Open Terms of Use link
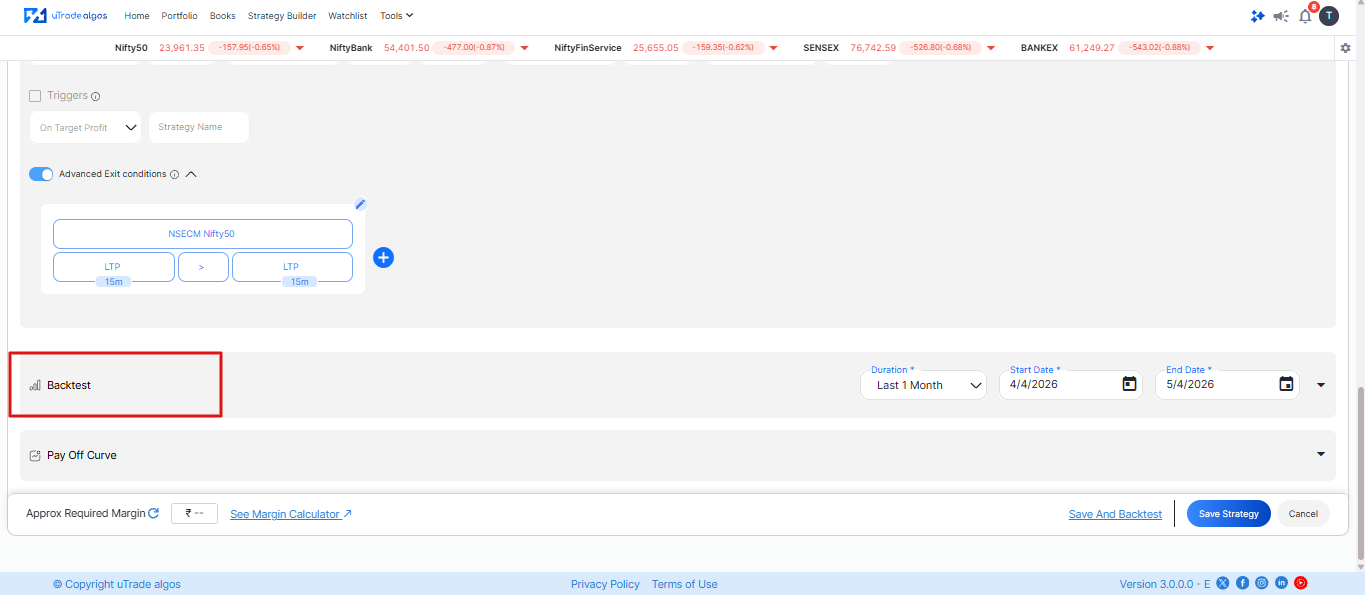Viewport: 1365px width, 595px height. [684, 584]
